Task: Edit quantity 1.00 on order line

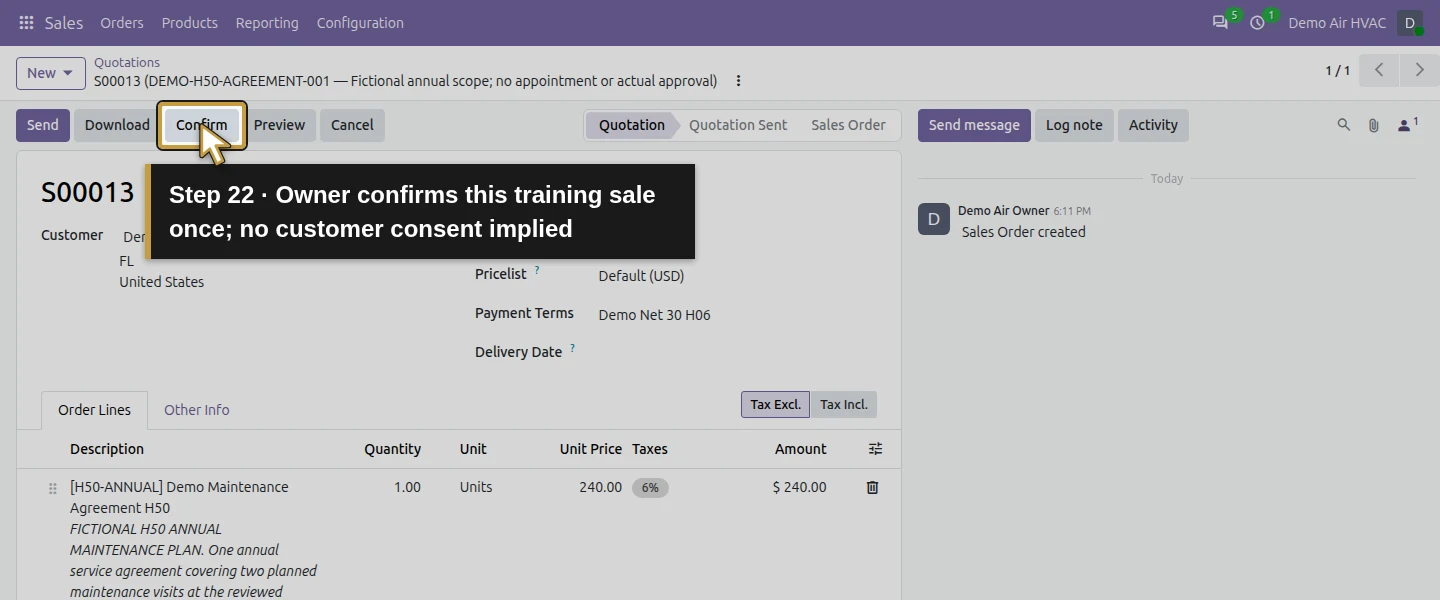Action: (407, 487)
